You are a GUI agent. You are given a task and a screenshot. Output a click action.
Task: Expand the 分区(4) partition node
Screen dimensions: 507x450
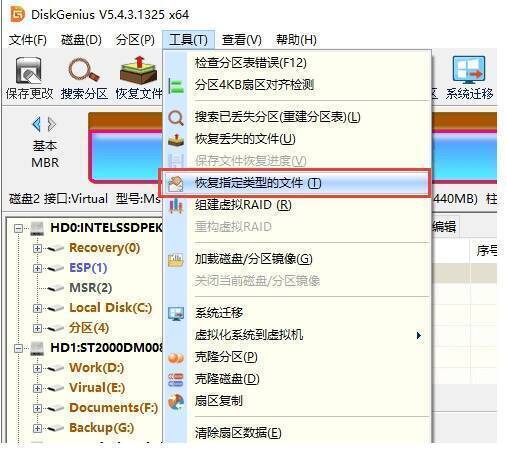[37, 328]
